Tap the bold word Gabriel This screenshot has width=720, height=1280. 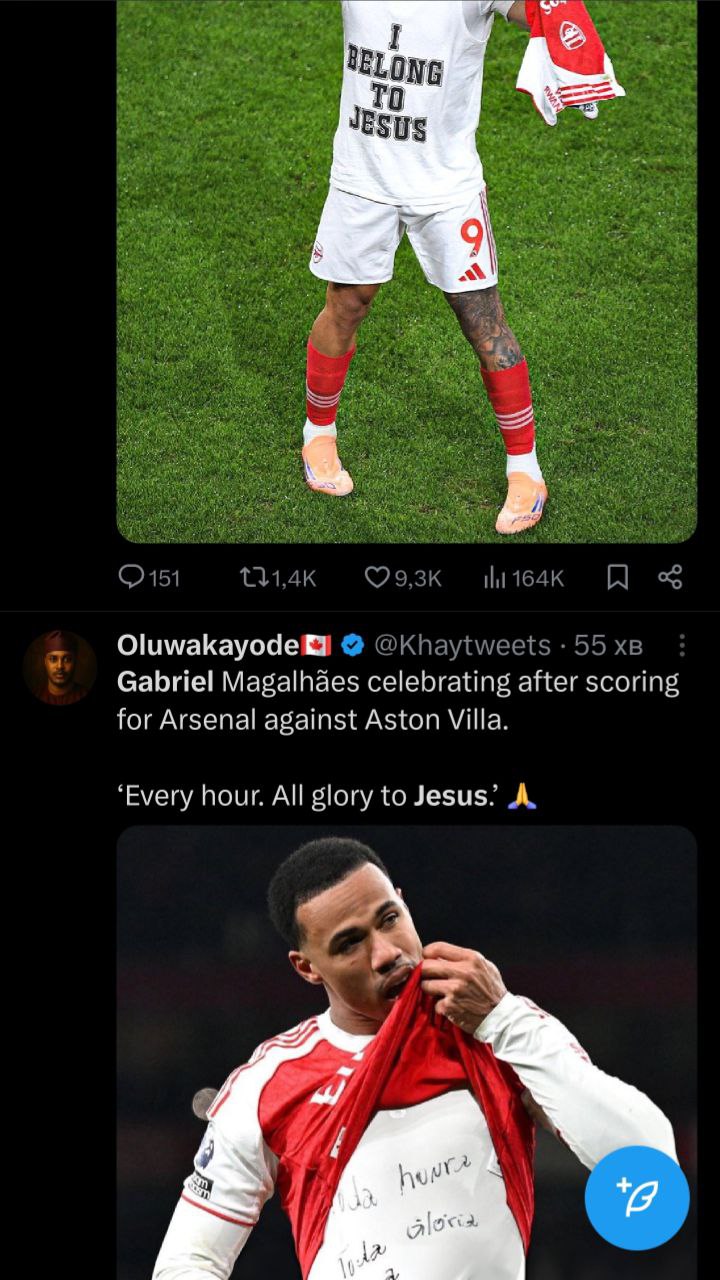coord(164,683)
